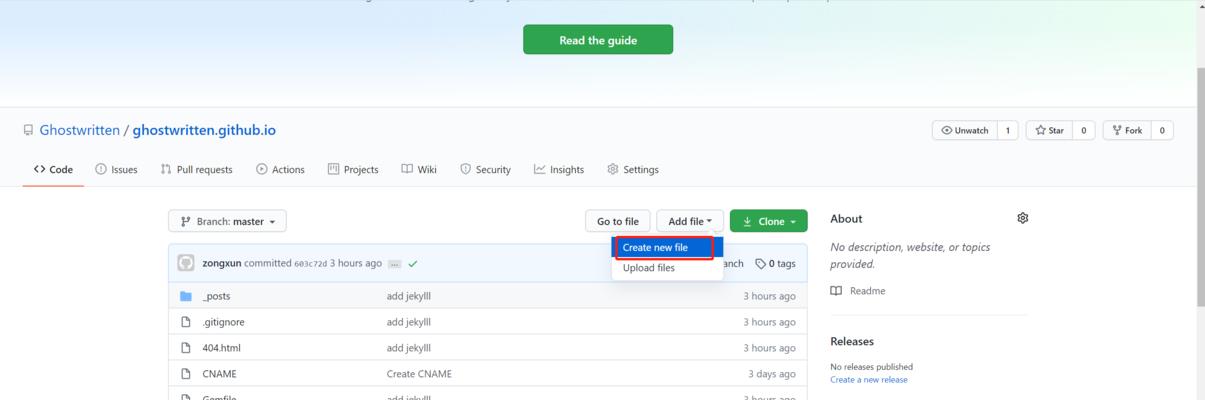
Task: Switch to the Wiki tab
Action: 419,169
